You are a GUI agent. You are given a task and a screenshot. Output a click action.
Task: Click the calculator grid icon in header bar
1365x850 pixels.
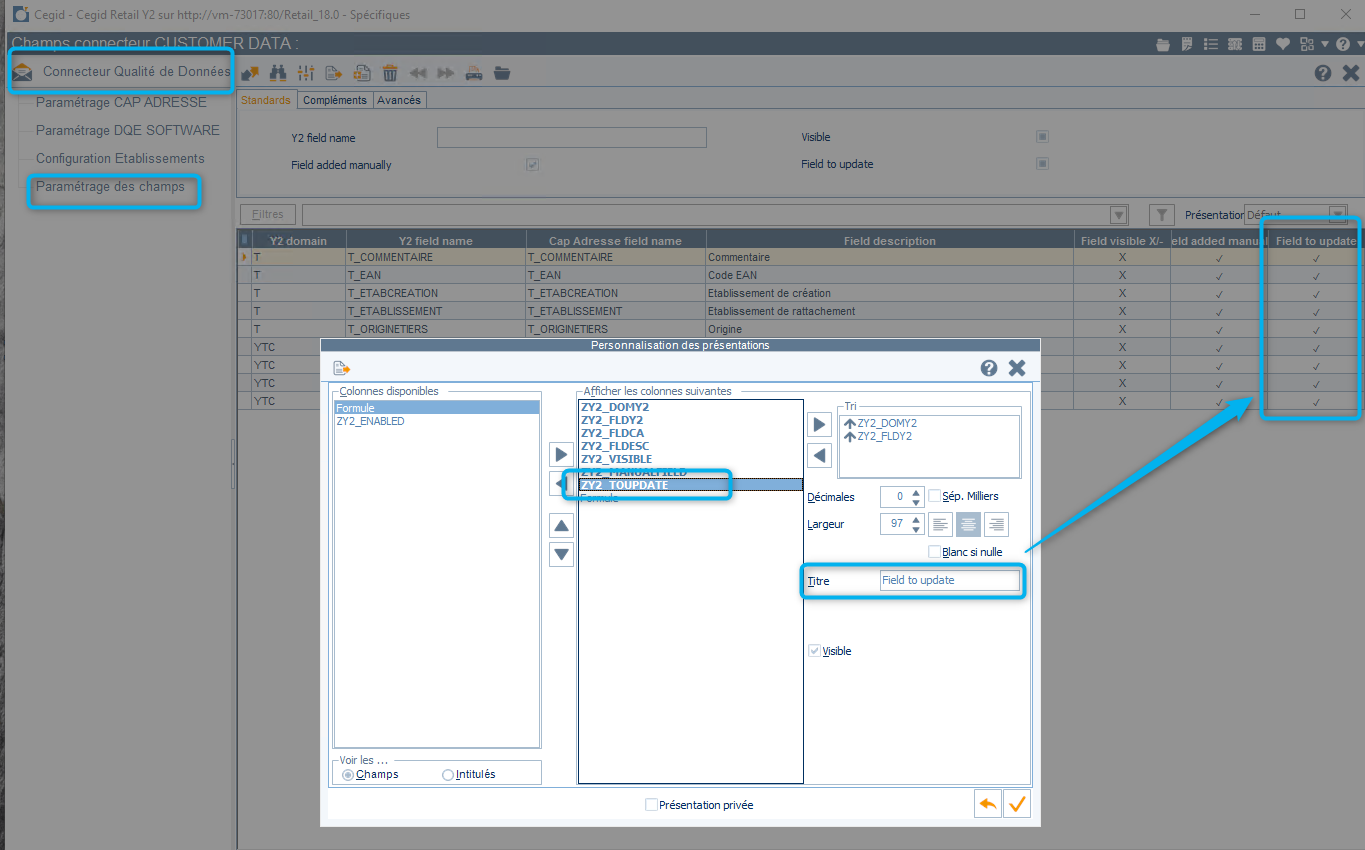click(x=1259, y=44)
